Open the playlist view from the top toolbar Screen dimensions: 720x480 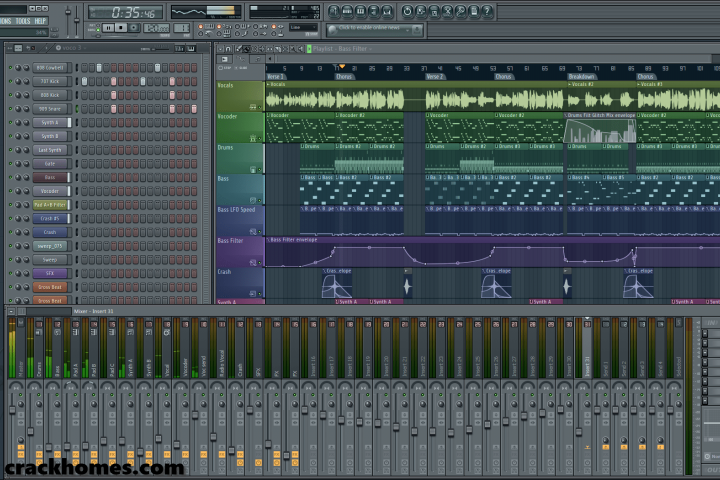coord(334,11)
